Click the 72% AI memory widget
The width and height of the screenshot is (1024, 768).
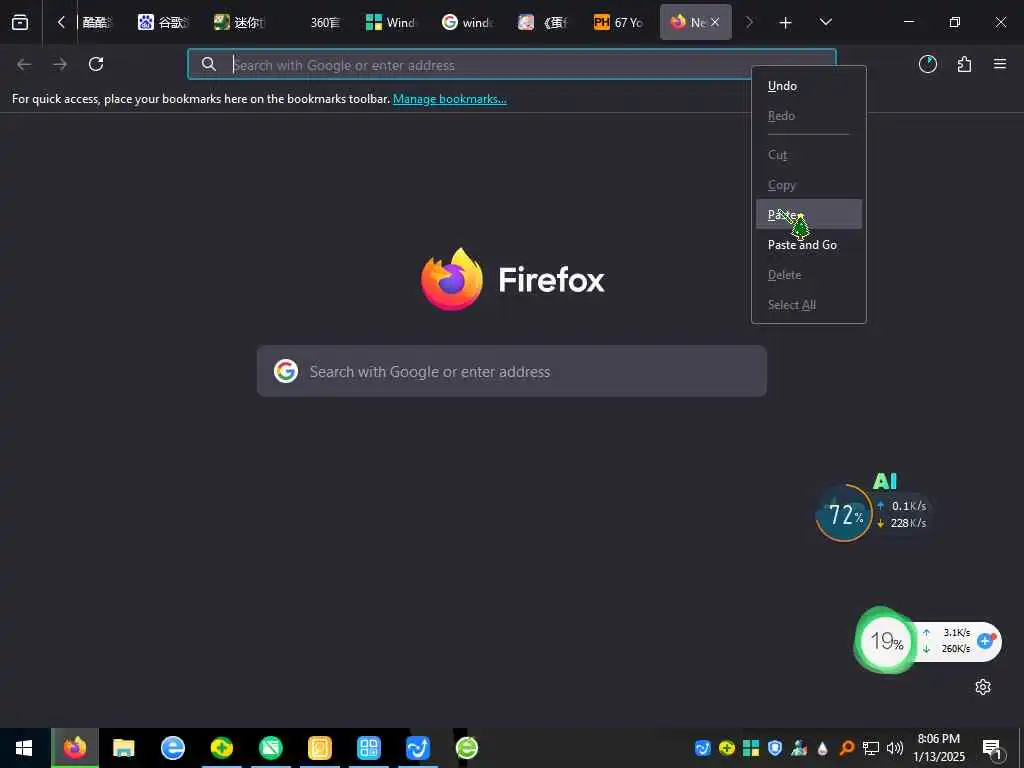844,514
